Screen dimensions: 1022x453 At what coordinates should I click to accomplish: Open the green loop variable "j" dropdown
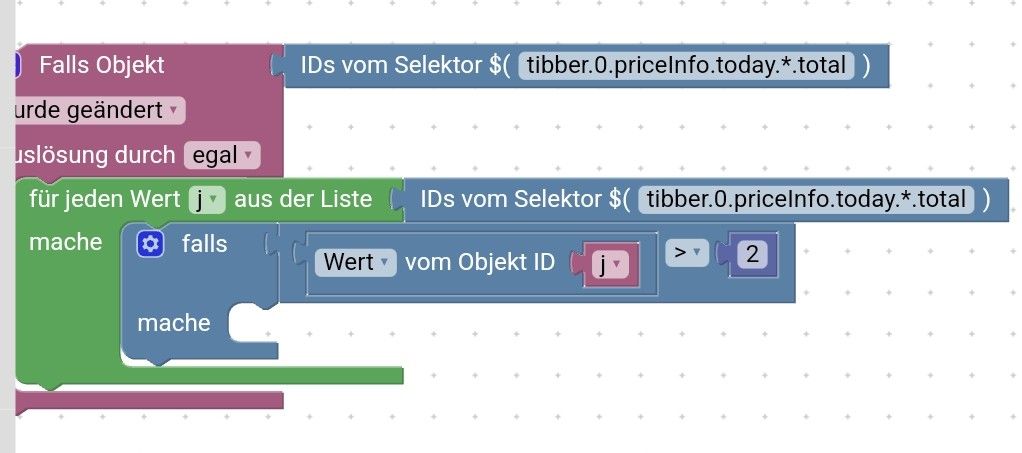tap(204, 200)
